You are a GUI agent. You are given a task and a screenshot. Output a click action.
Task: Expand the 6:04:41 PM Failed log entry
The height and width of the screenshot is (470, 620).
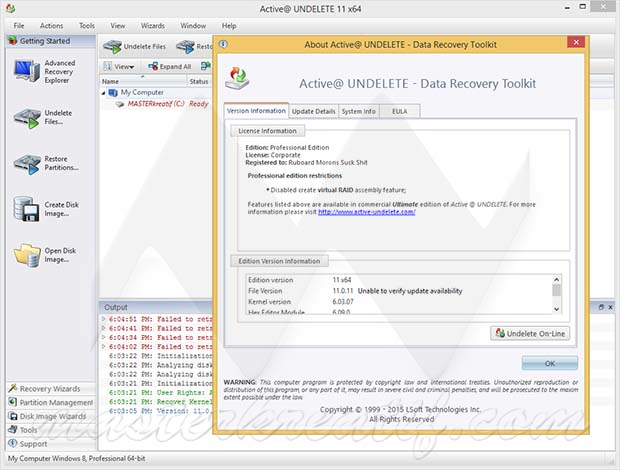tap(104, 328)
